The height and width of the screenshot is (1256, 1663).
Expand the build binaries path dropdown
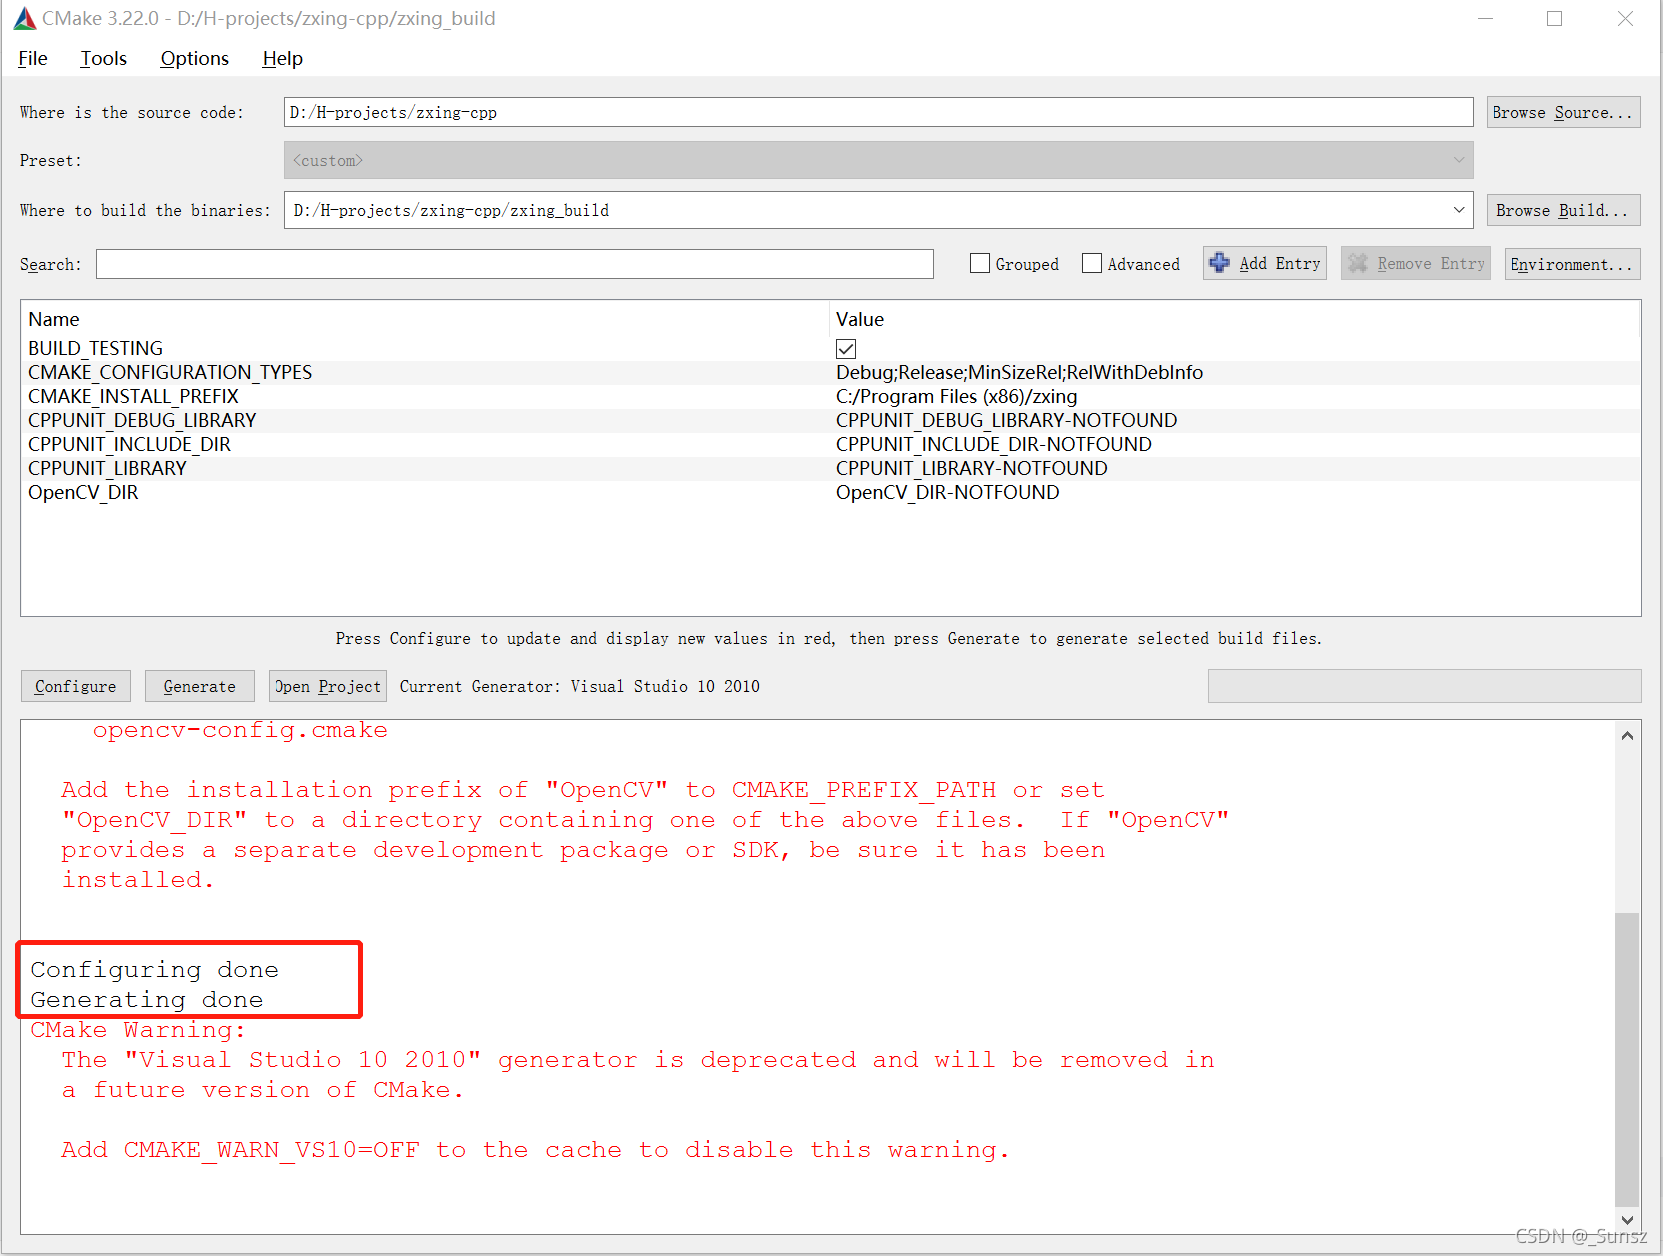point(1459,210)
